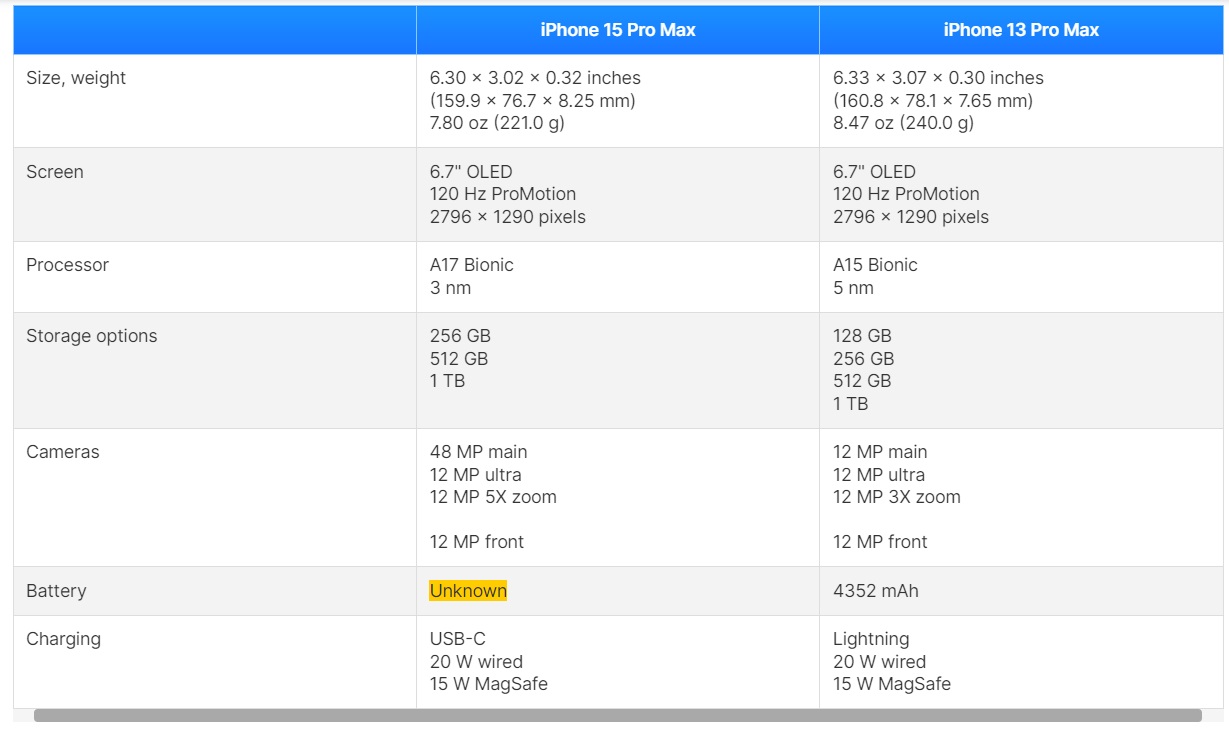1229x731 pixels.
Task: Click the A15 Bionic processor text
Action: click(x=875, y=265)
